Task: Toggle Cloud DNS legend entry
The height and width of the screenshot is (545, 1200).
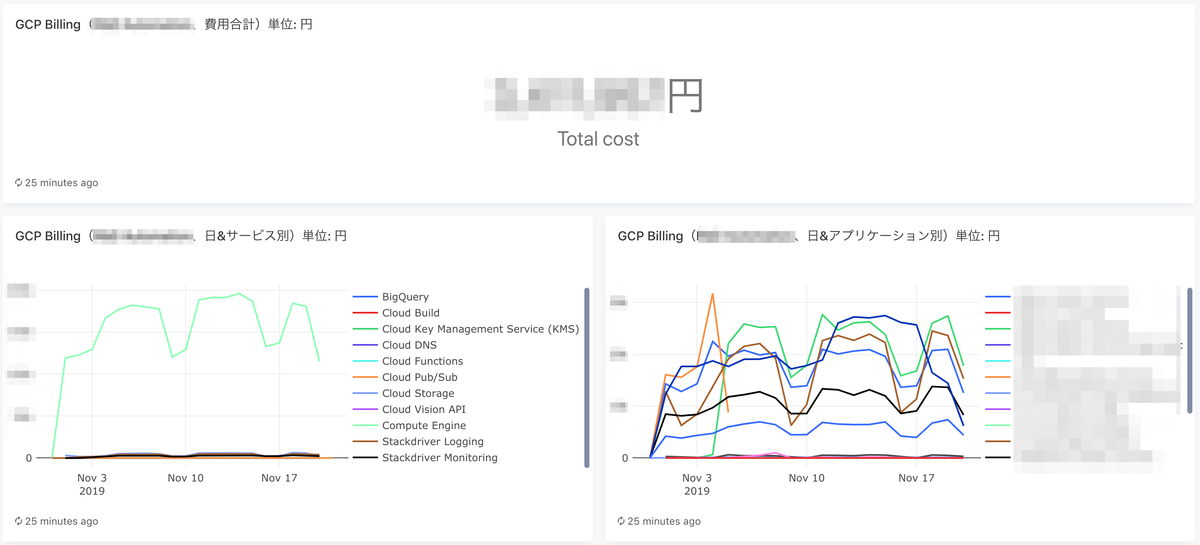Action: point(394,345)
